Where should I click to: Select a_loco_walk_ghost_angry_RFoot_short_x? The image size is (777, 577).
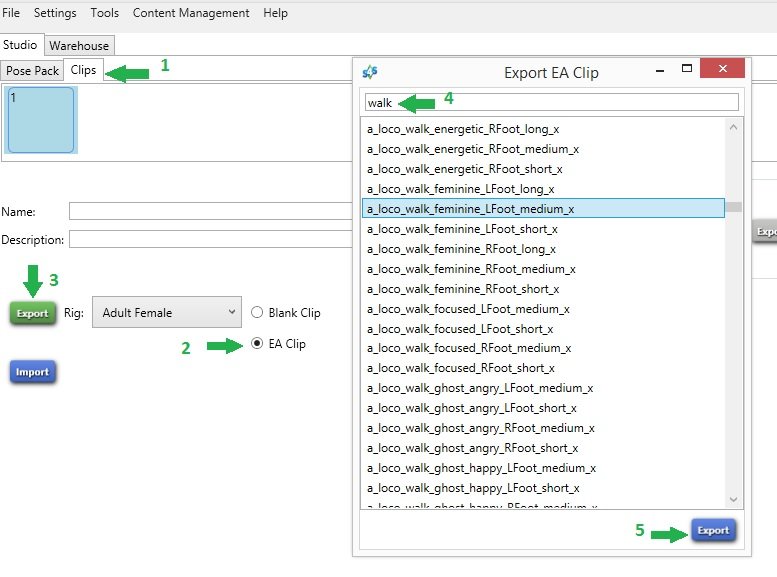[x=543, y=448]
